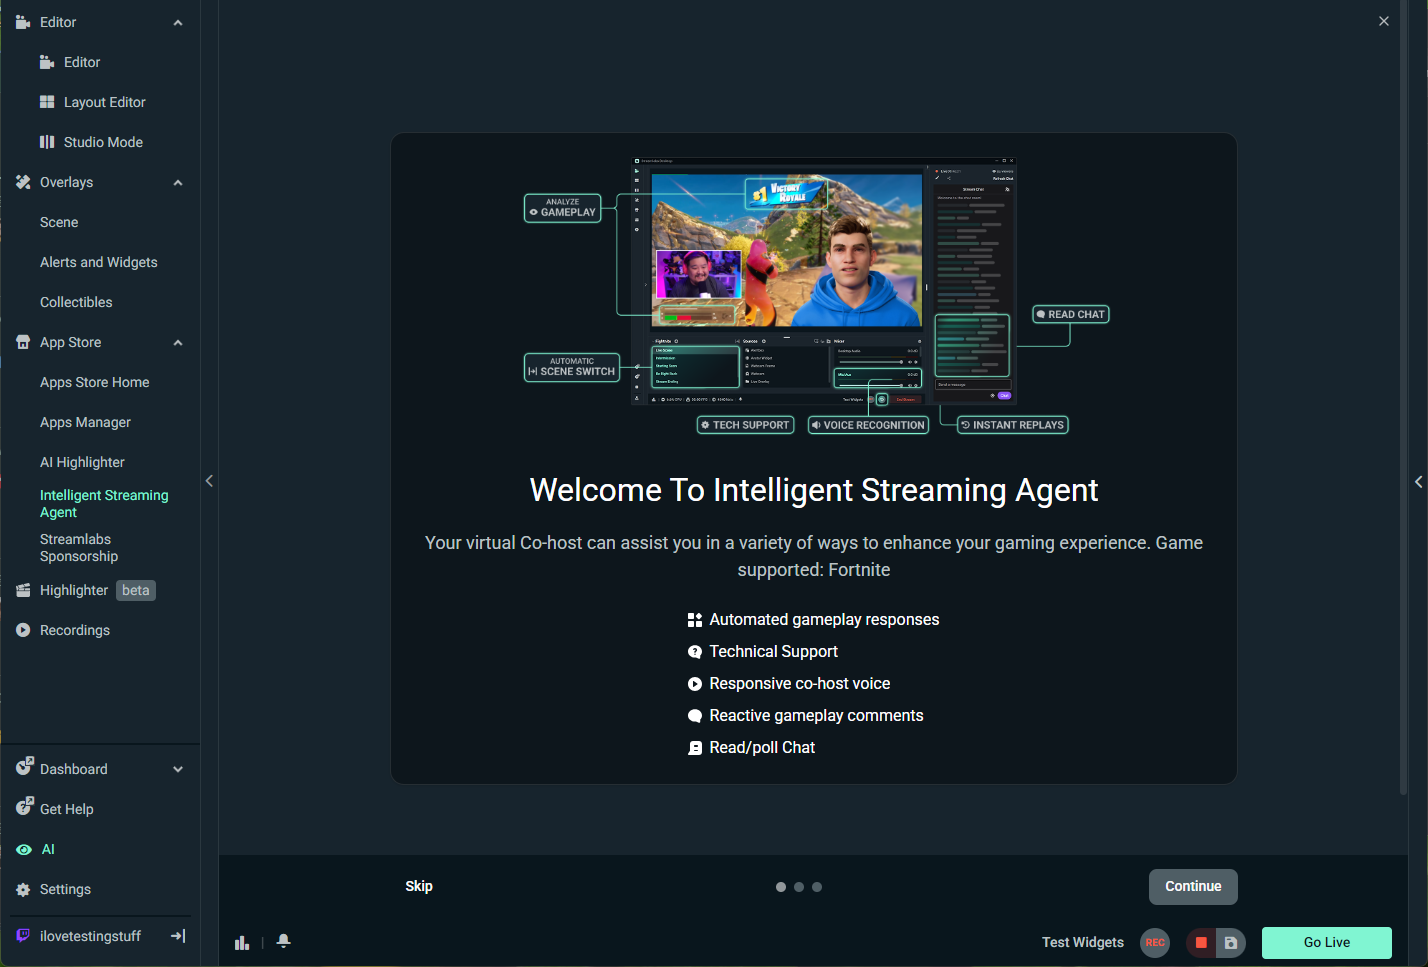The image size is (1428, 967).
Task: Click the Go Live button
Action: click(x=1326, y=942)
